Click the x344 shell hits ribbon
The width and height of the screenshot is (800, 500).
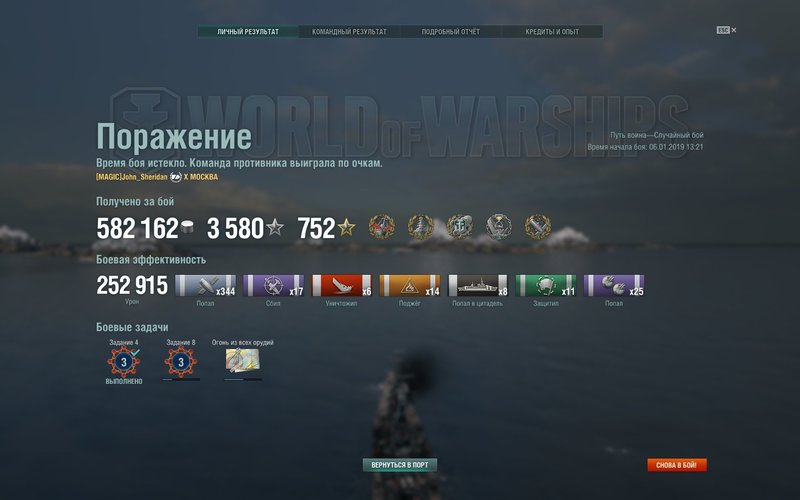[206, 285]
